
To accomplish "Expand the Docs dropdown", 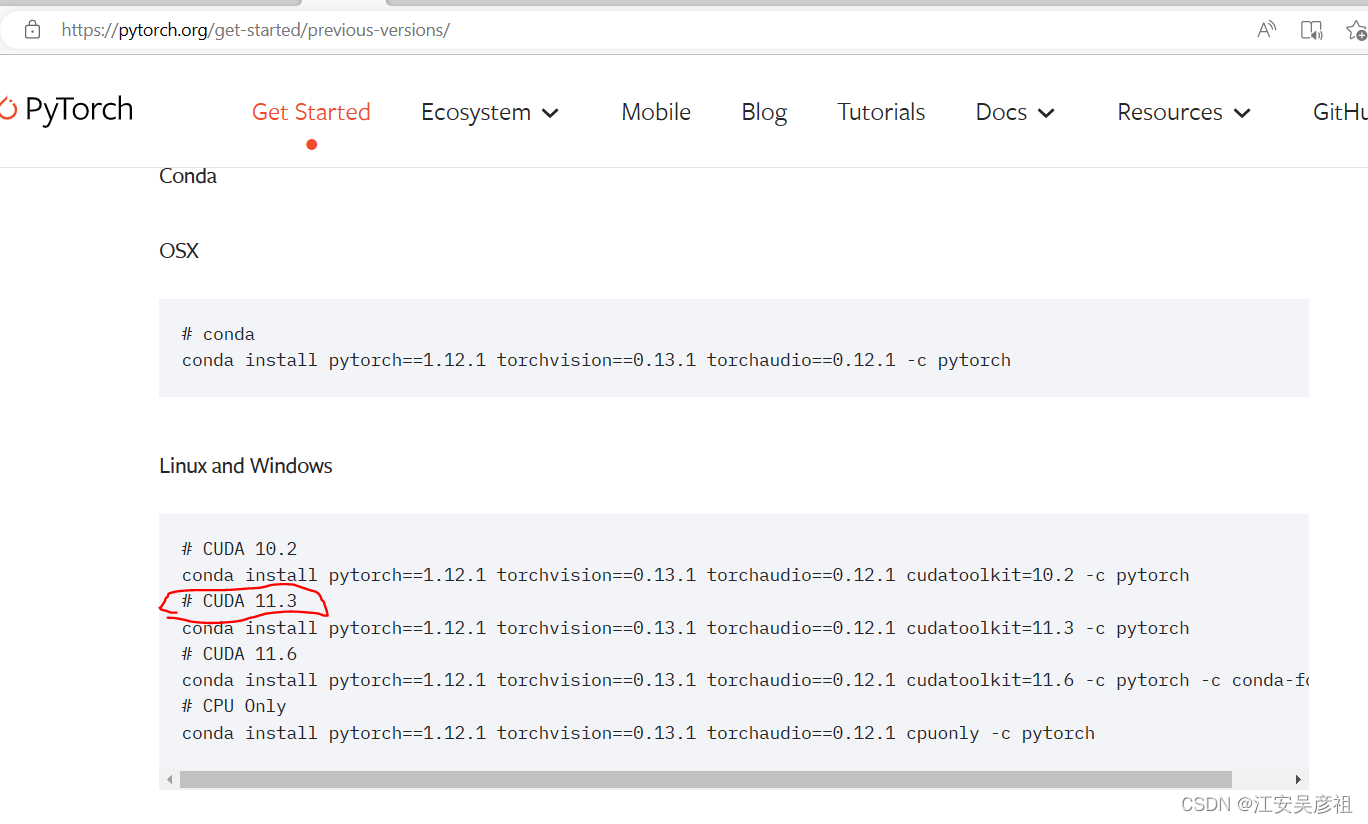I will tap(1015, 112).
